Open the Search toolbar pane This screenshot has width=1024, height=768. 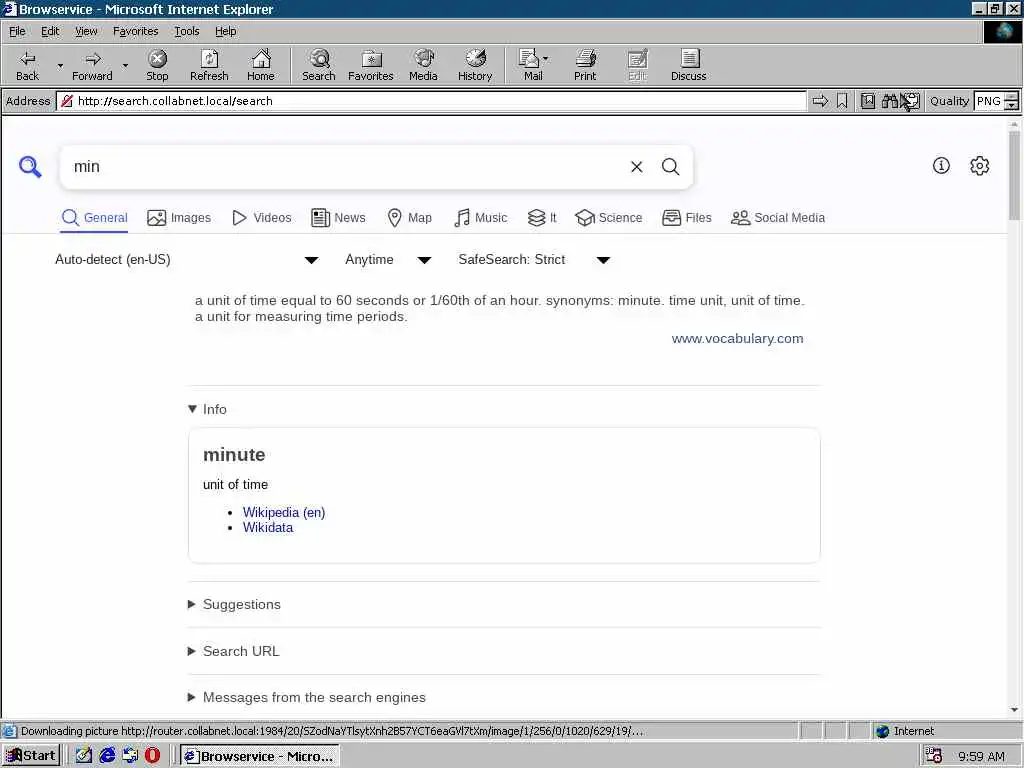(x=319, y=65)
